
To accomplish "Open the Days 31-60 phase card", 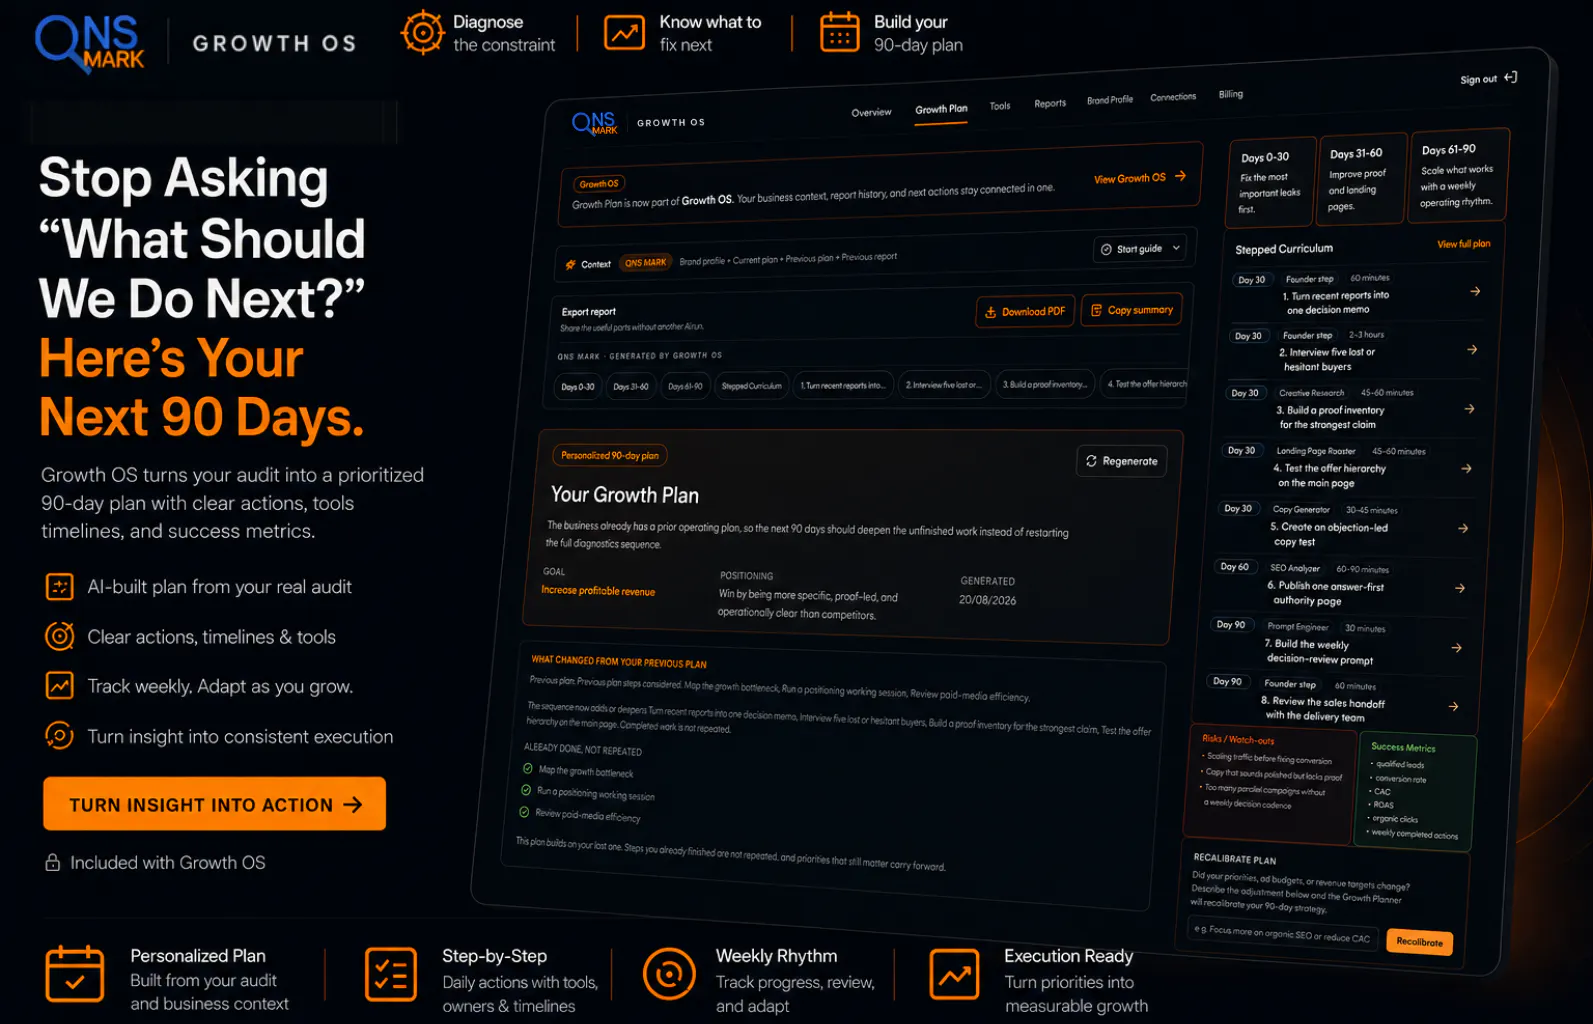I will pyautogui.click(x=1362, y=179).
